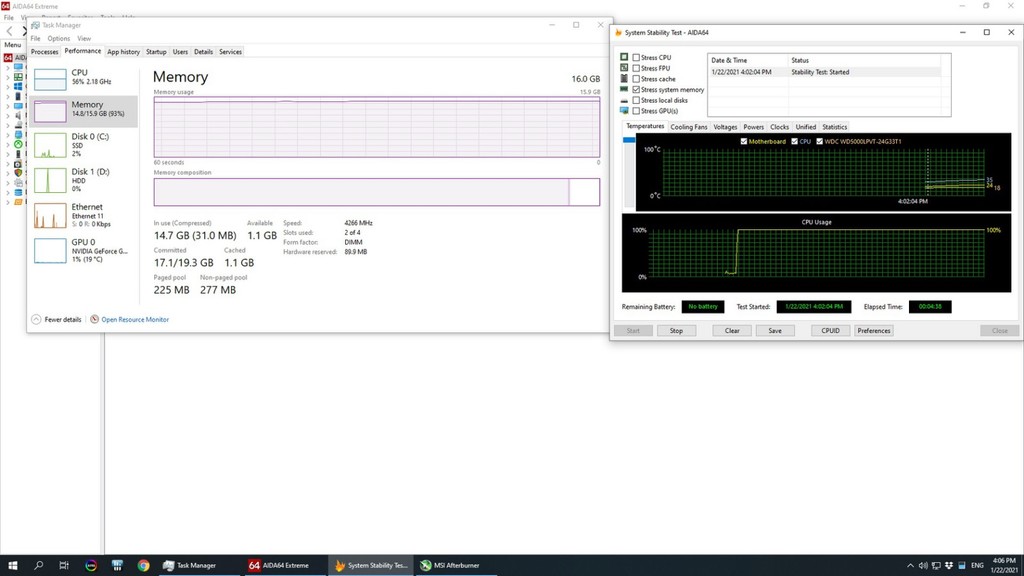Click the RAM module icon beside Stress system memory
1024x576 pixels.
624,89
